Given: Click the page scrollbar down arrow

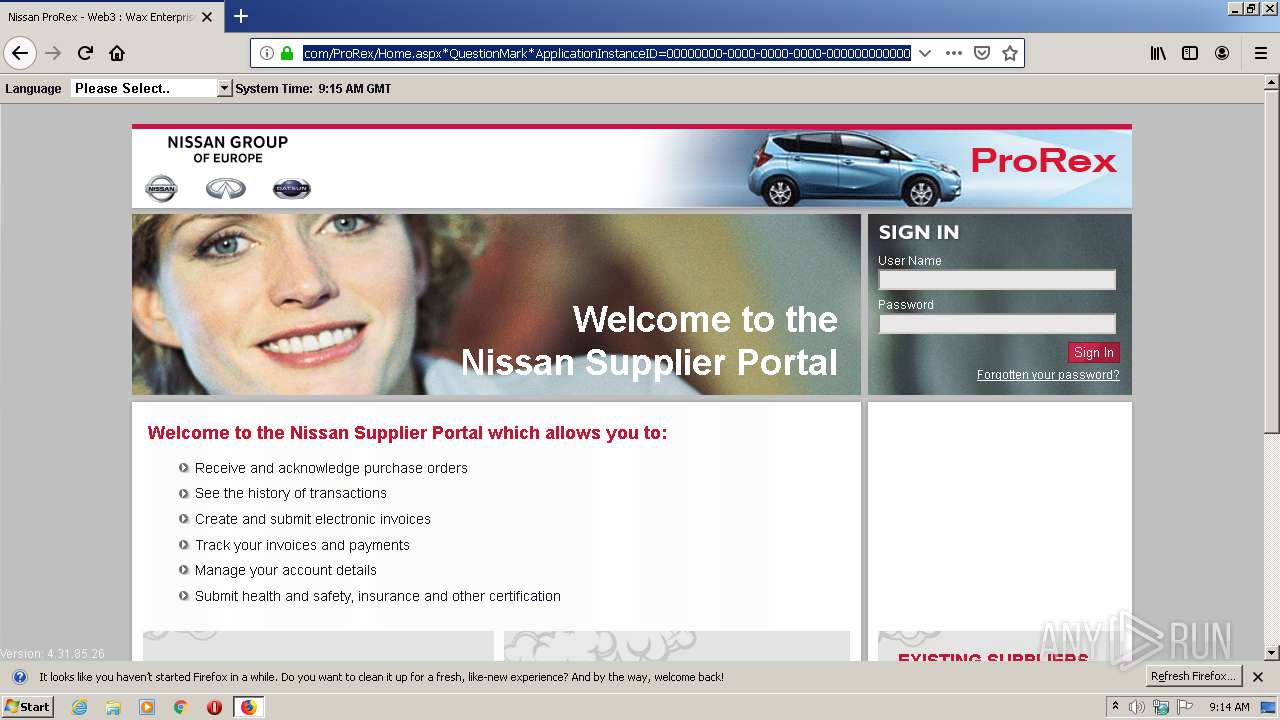Looking at the screenshot, I should [x=1271, y=653].
